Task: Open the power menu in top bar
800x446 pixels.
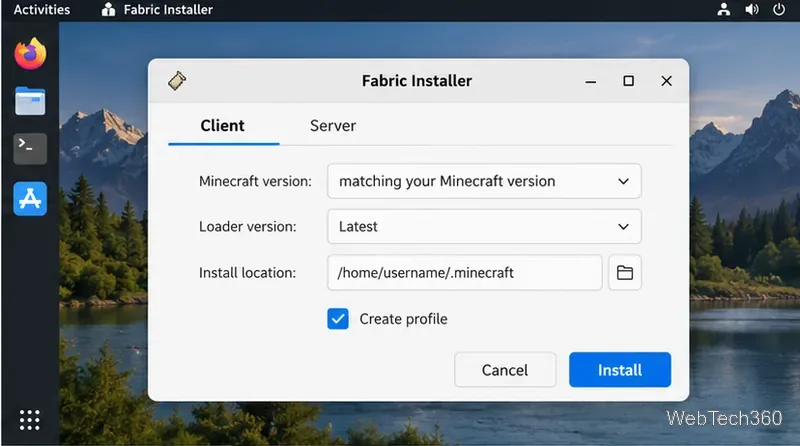Action: [x=779, y=9]
